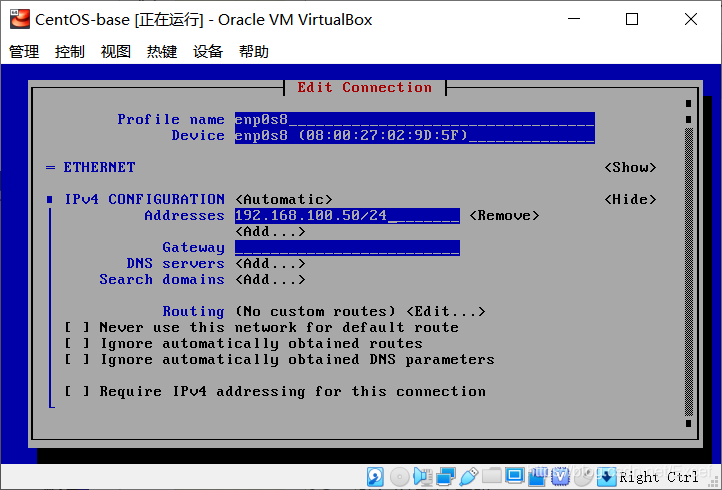Enable Never use this network for default route
Screen dimensions: 722x490
click(x=77, y=327)
